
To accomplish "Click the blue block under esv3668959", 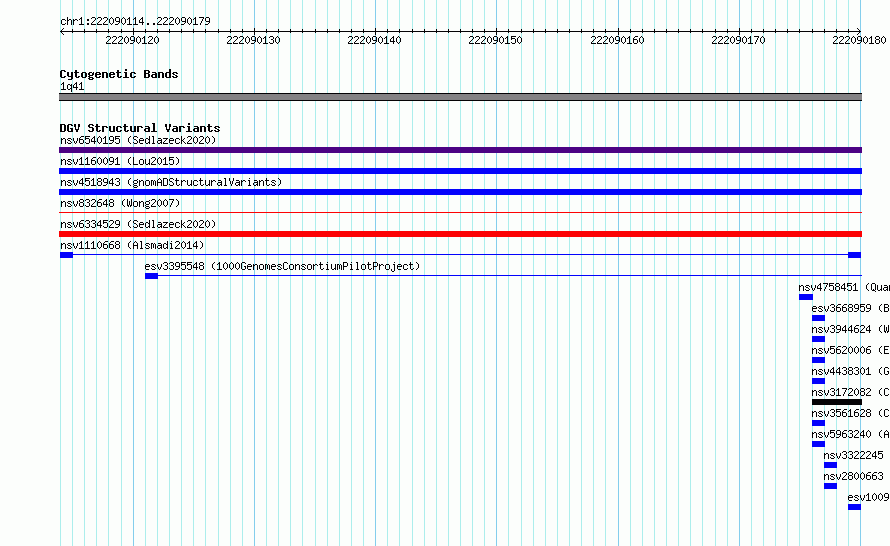I will pos(818,318).
